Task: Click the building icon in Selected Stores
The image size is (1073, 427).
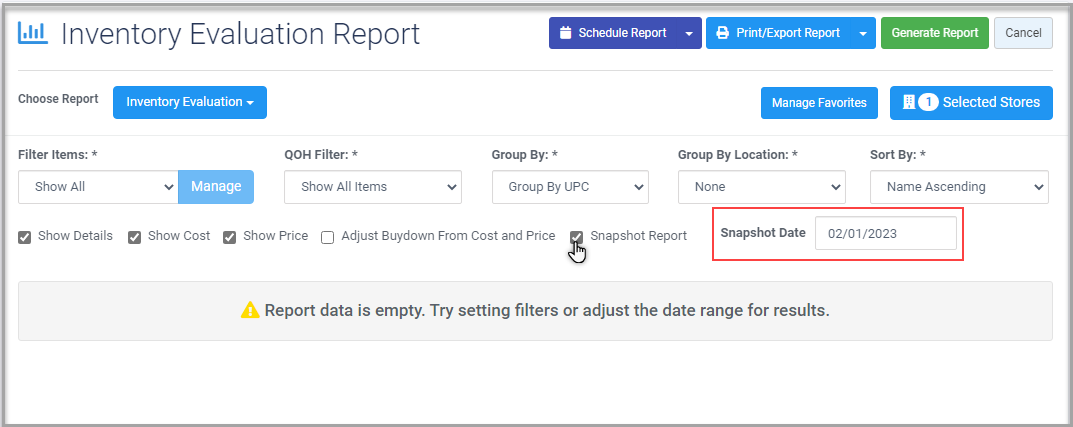Action: pos(909,103)
